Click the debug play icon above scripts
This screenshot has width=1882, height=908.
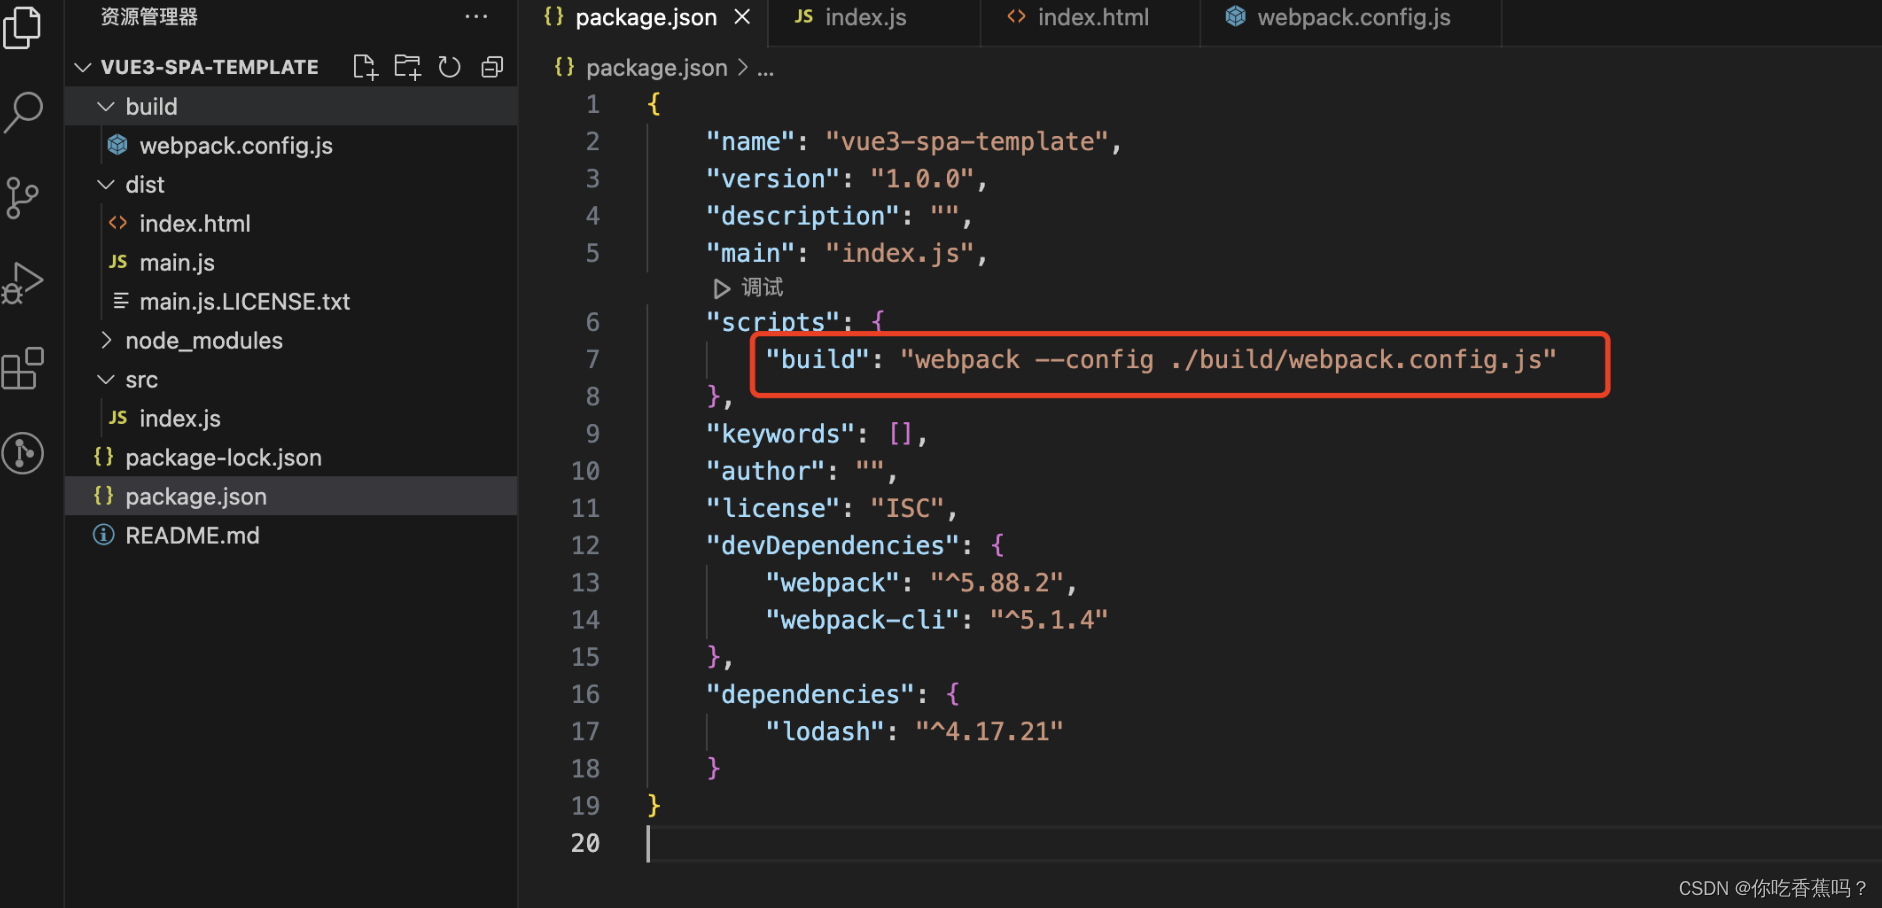pos(721,288)
